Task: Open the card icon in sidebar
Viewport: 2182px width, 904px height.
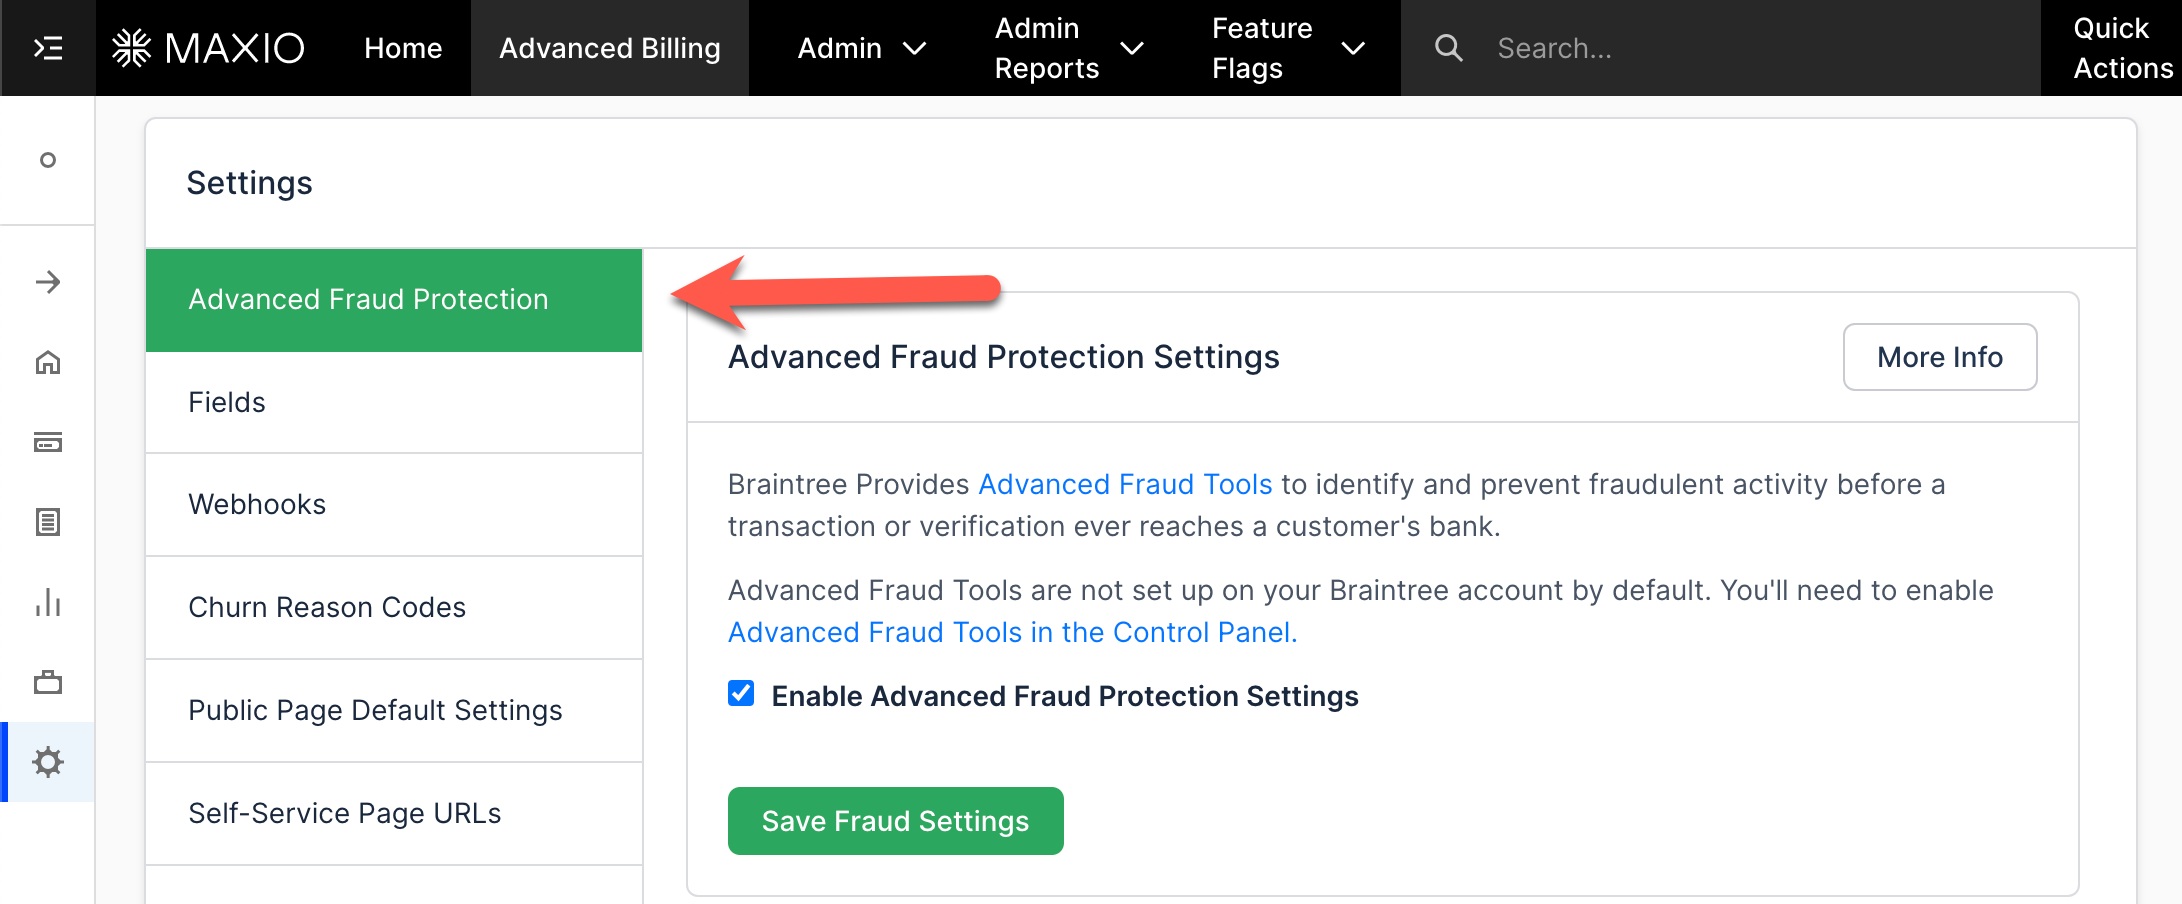Action: tap(48, 442)
